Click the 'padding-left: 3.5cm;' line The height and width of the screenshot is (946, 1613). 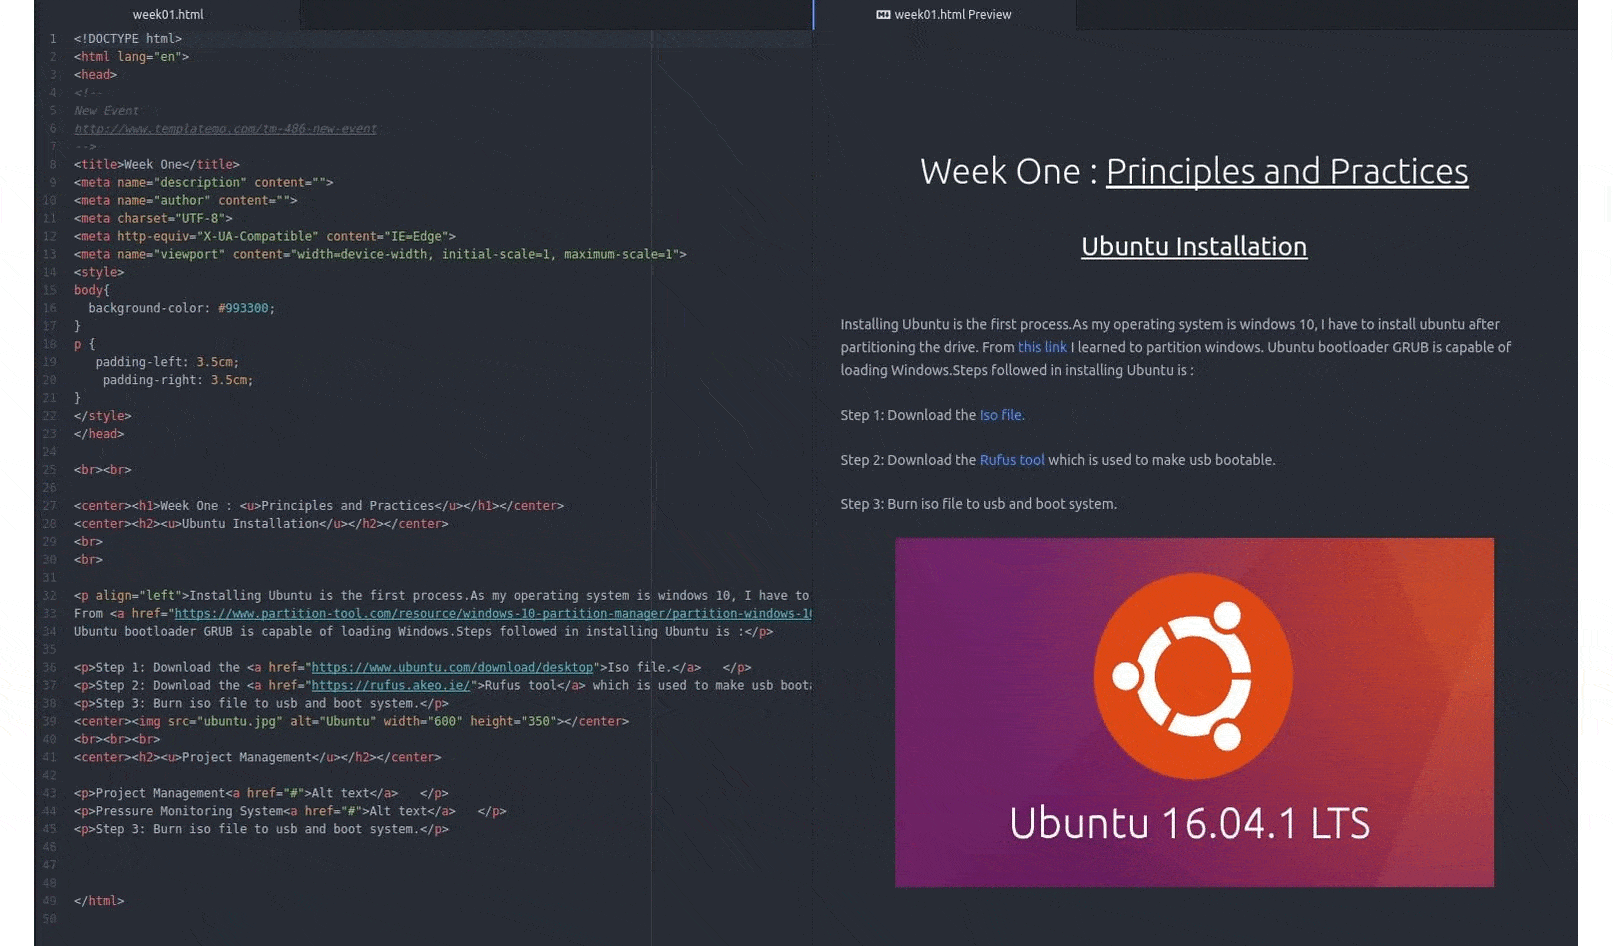[167, 363]
